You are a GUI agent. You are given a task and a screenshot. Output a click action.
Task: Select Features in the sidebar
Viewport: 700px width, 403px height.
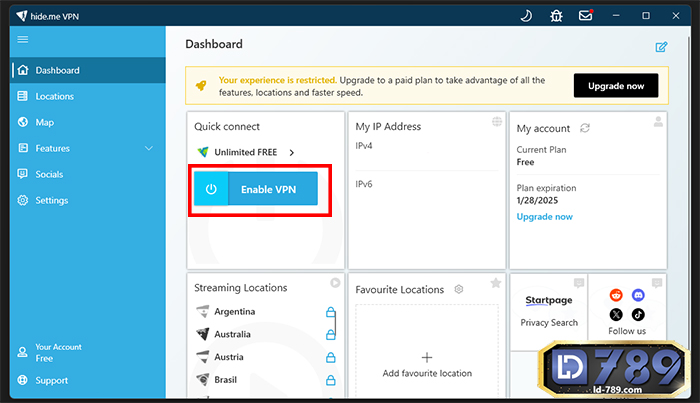tap(88, 148)
